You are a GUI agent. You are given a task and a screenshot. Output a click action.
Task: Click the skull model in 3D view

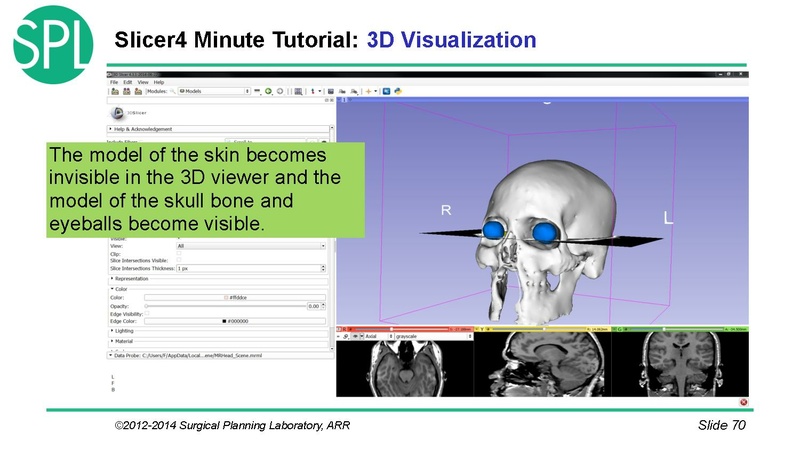548,240
